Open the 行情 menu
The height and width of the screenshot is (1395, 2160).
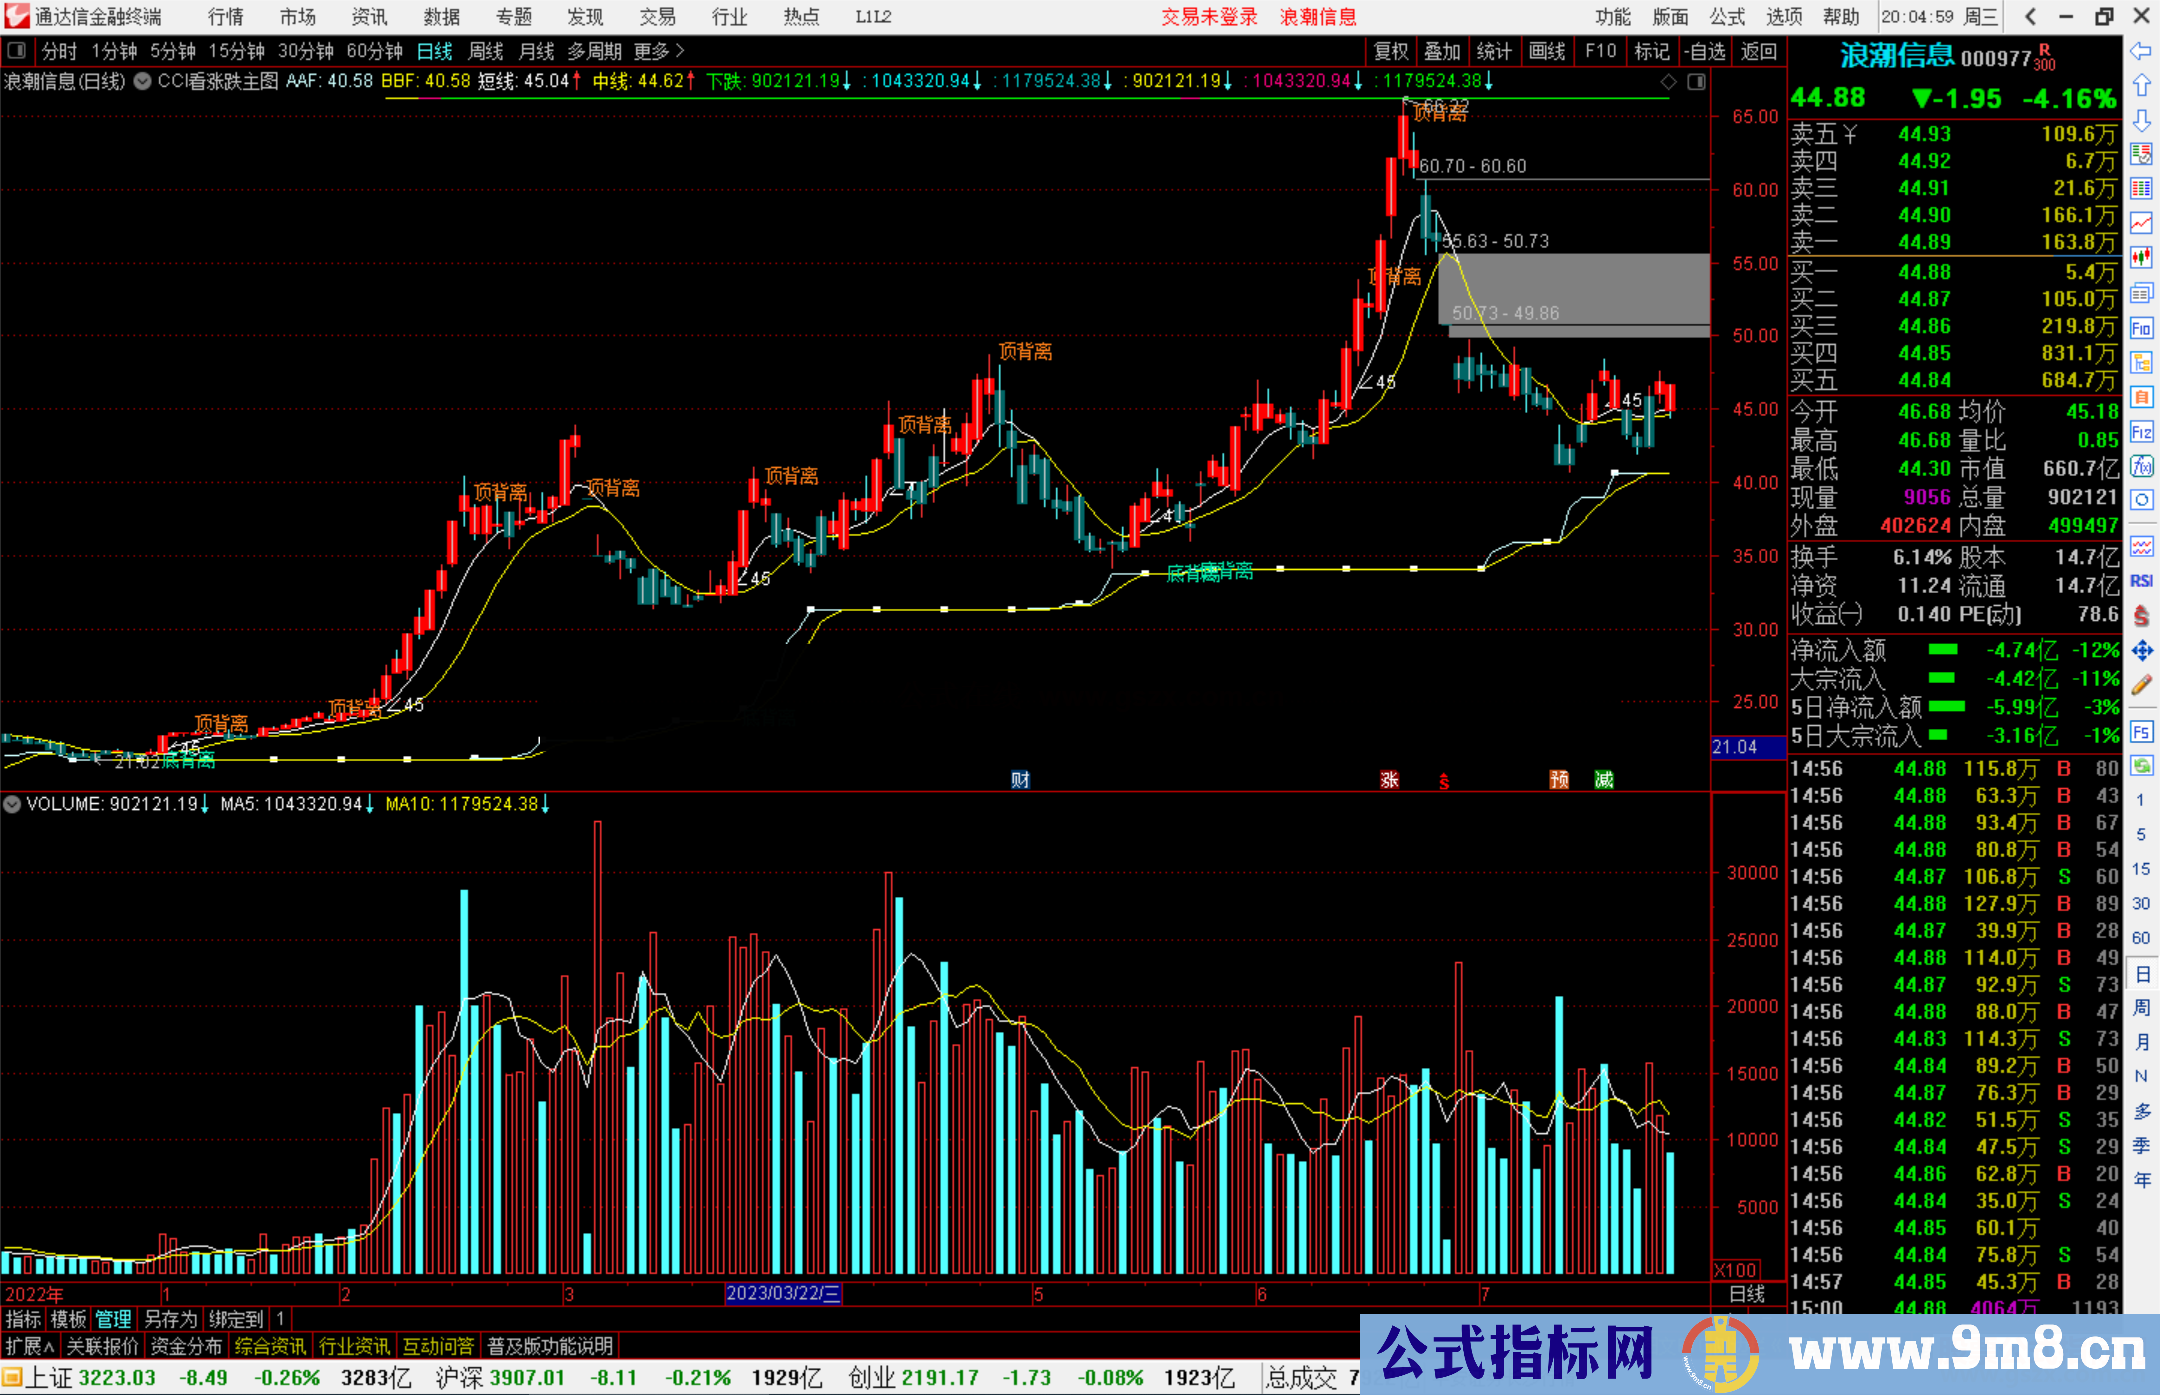(226, 17)
